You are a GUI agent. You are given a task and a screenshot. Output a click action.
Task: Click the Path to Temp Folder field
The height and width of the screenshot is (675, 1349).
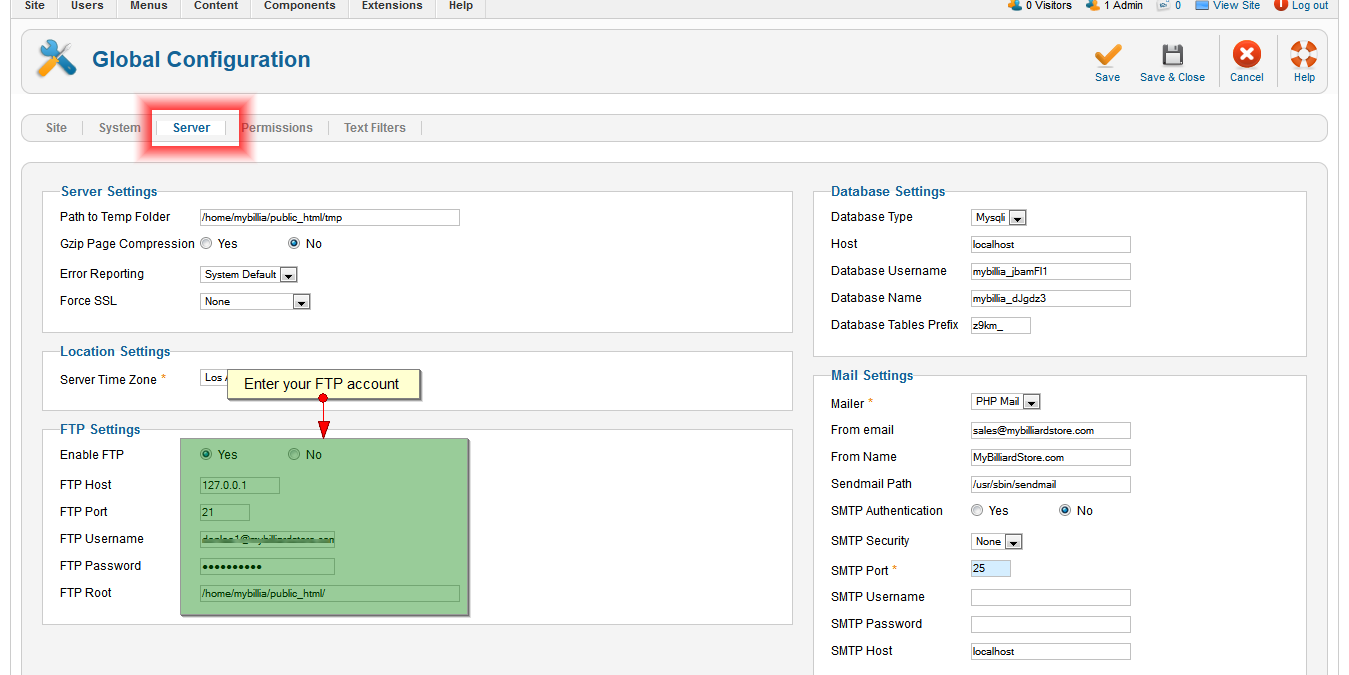click(329, 217)
